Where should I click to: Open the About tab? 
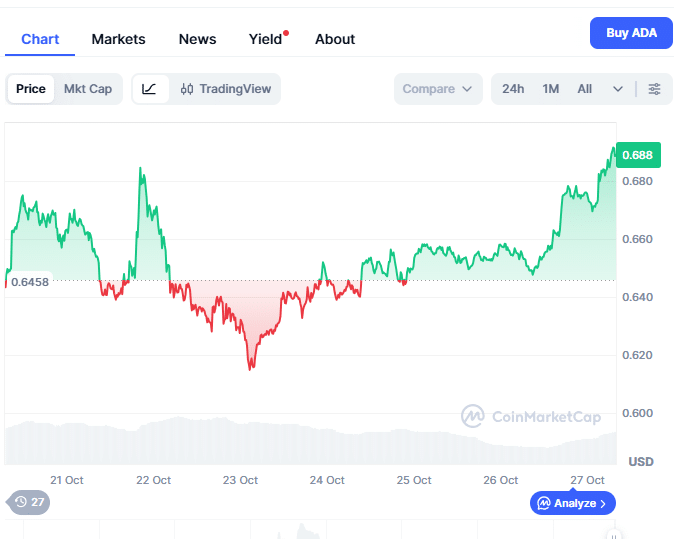(335, 39)
